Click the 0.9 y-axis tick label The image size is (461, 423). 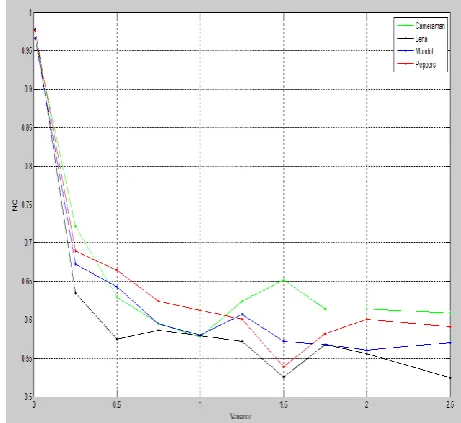pos(28,89)
